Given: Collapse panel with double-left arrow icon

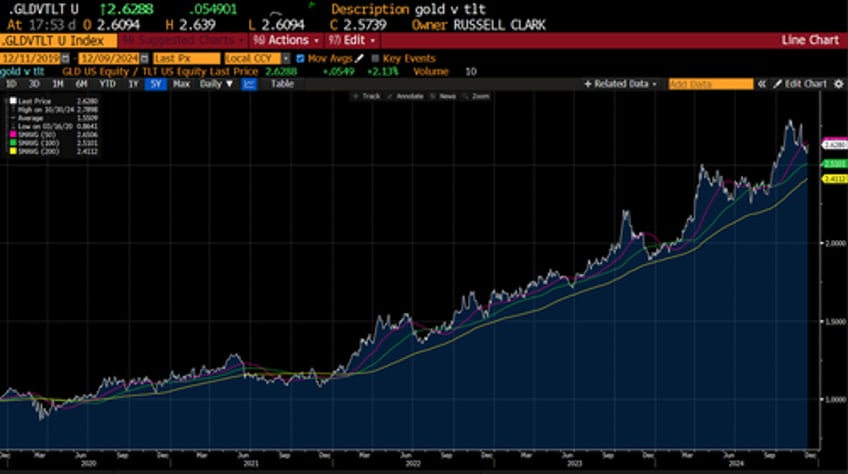Looking at the screenshot, I should [761, 84].
